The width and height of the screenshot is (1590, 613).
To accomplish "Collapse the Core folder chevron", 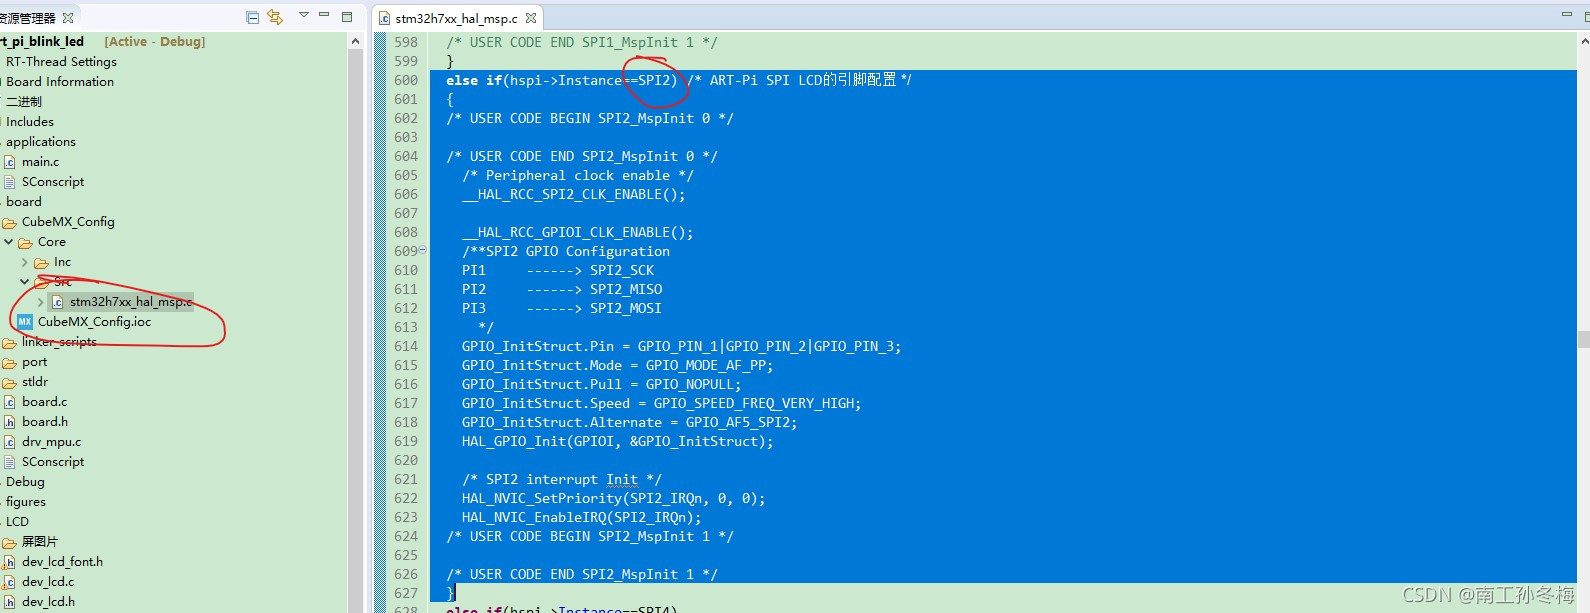I will click(9, 241).
